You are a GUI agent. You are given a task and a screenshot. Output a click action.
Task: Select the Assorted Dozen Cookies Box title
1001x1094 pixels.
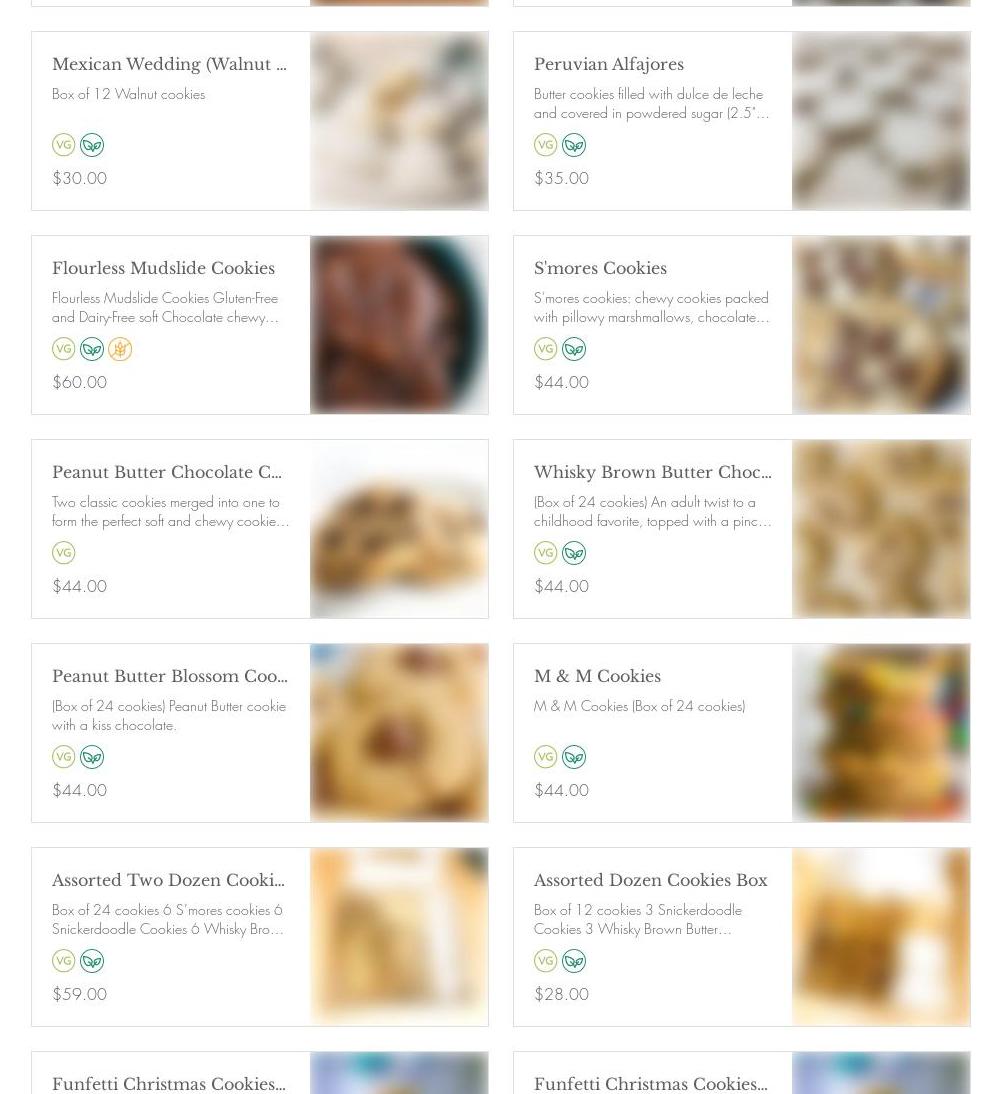650,880
